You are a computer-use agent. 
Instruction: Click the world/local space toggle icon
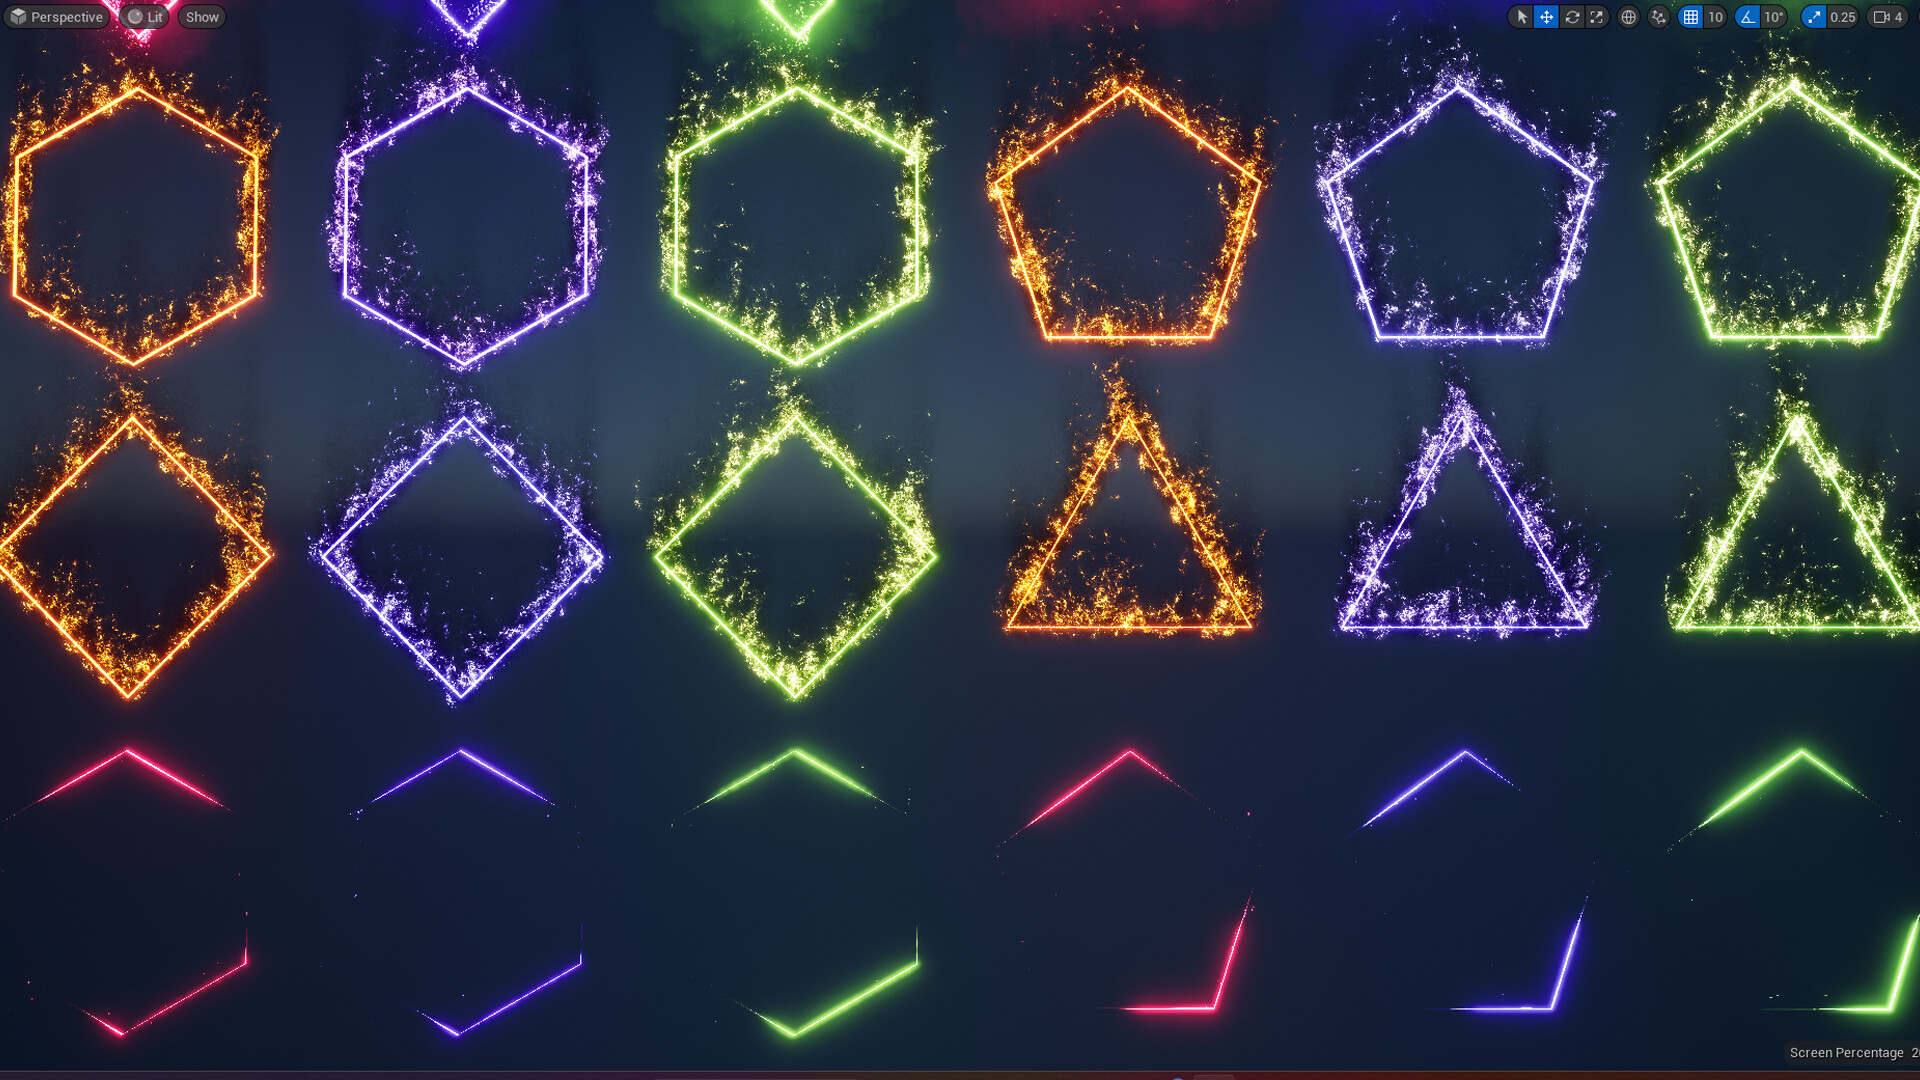tap(1627, 16)
